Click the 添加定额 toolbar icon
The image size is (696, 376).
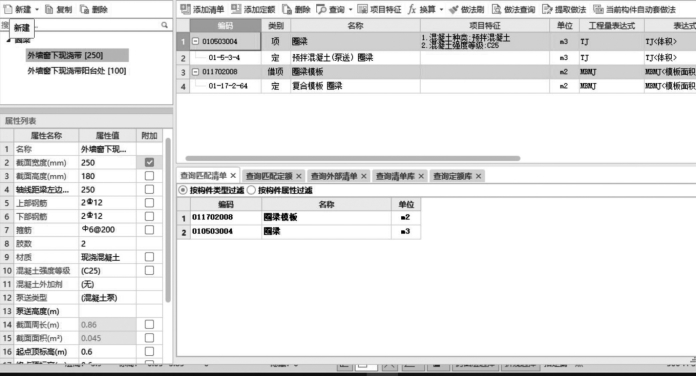[x=236, y=9]
